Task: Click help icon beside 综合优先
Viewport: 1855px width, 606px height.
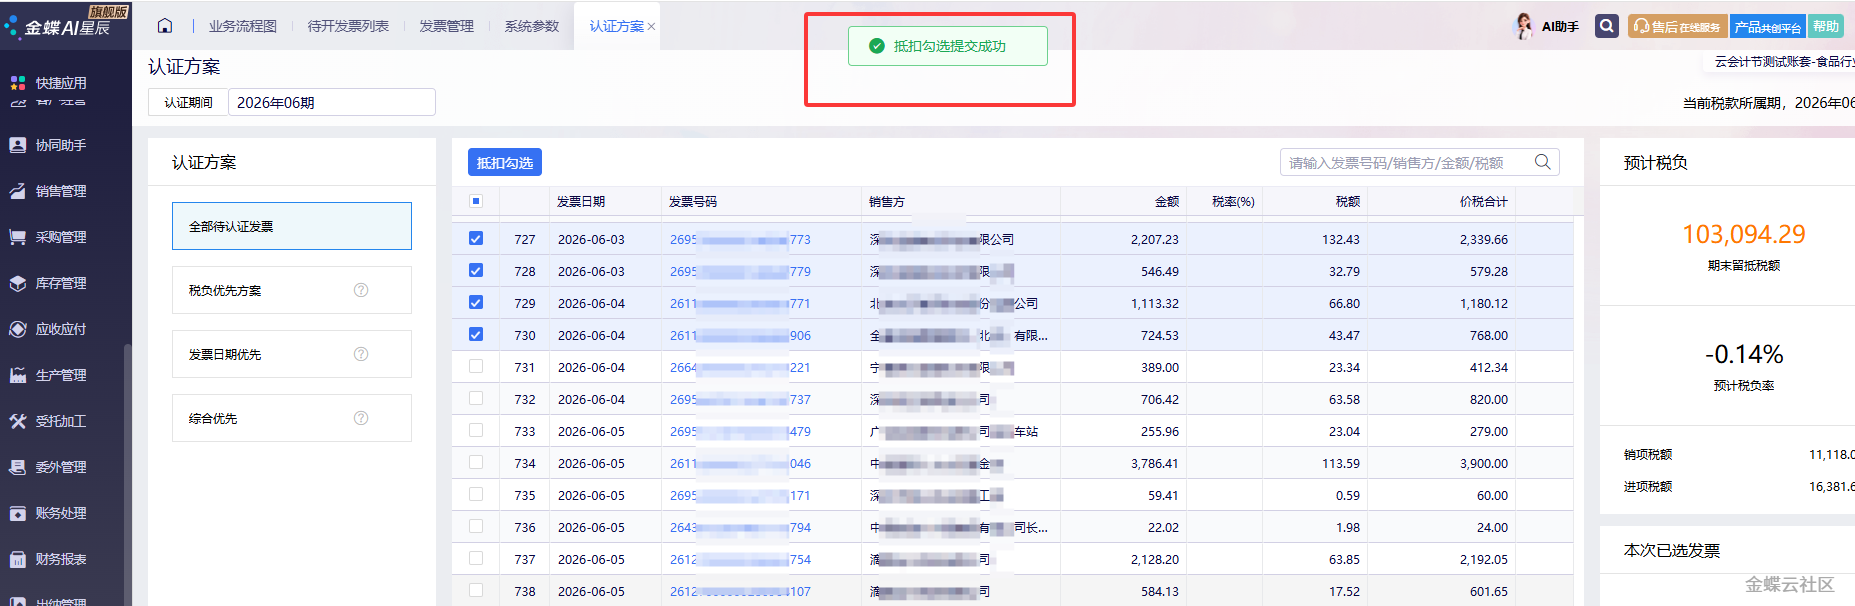Action: coord(361,418)
